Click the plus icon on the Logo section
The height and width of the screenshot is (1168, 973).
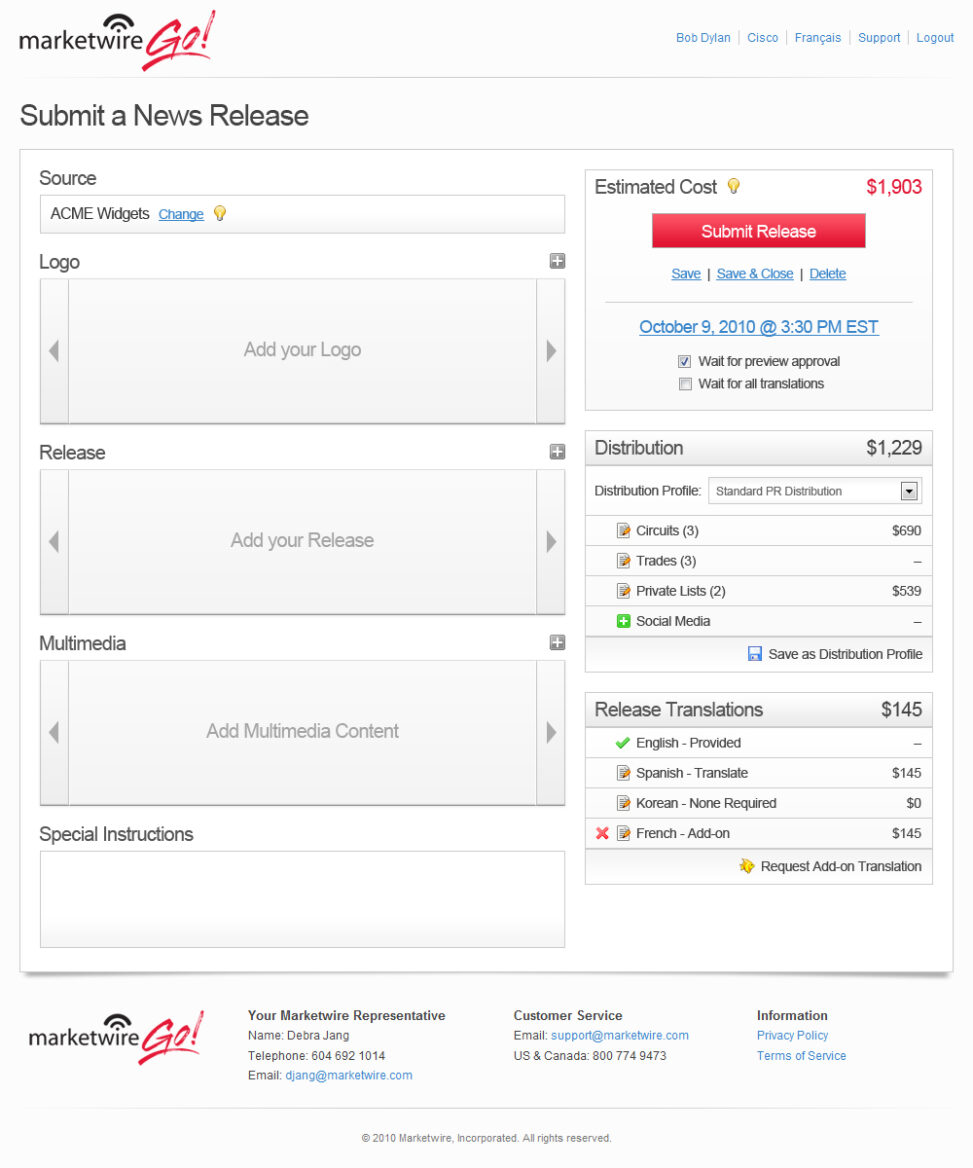(x=557, y=261)
